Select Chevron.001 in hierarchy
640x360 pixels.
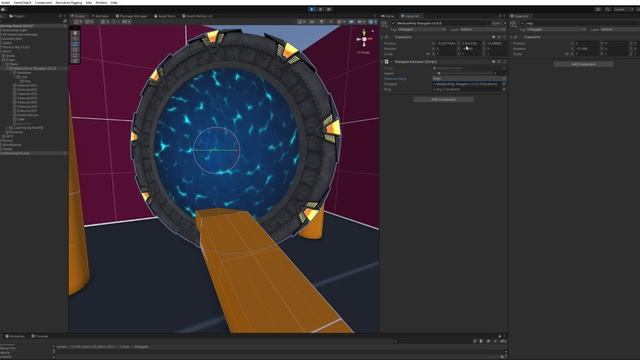pos(27,85)
